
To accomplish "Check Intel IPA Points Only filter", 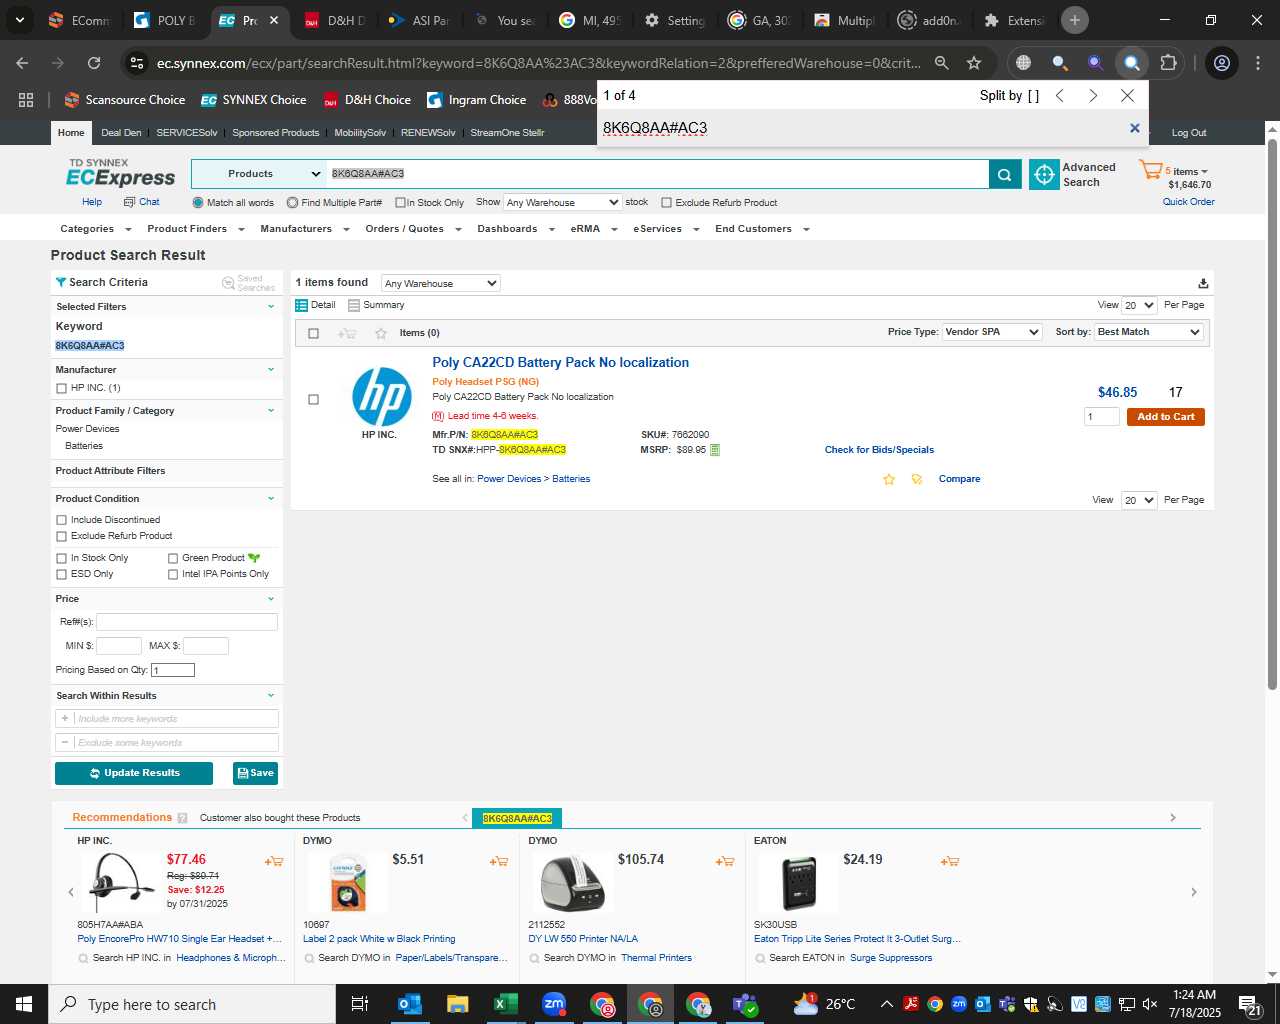I will (x=173, y=574).
